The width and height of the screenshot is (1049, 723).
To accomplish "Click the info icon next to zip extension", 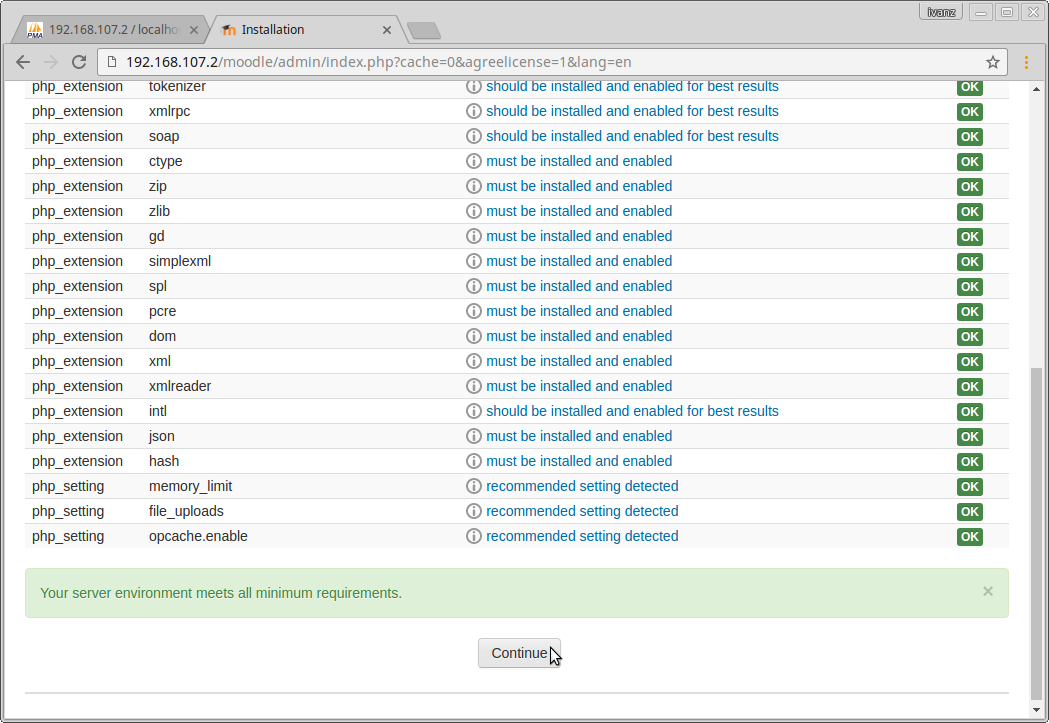I will click(474, 187).
